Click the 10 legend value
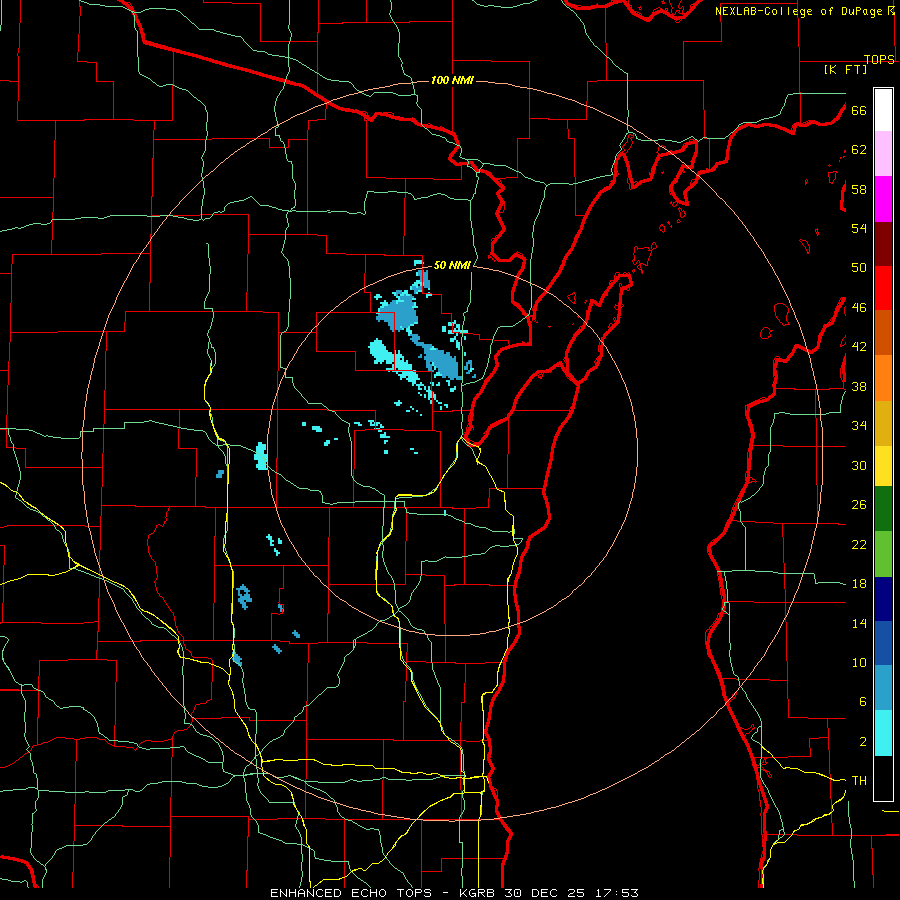900x900 pixels. tap(859, 663)
